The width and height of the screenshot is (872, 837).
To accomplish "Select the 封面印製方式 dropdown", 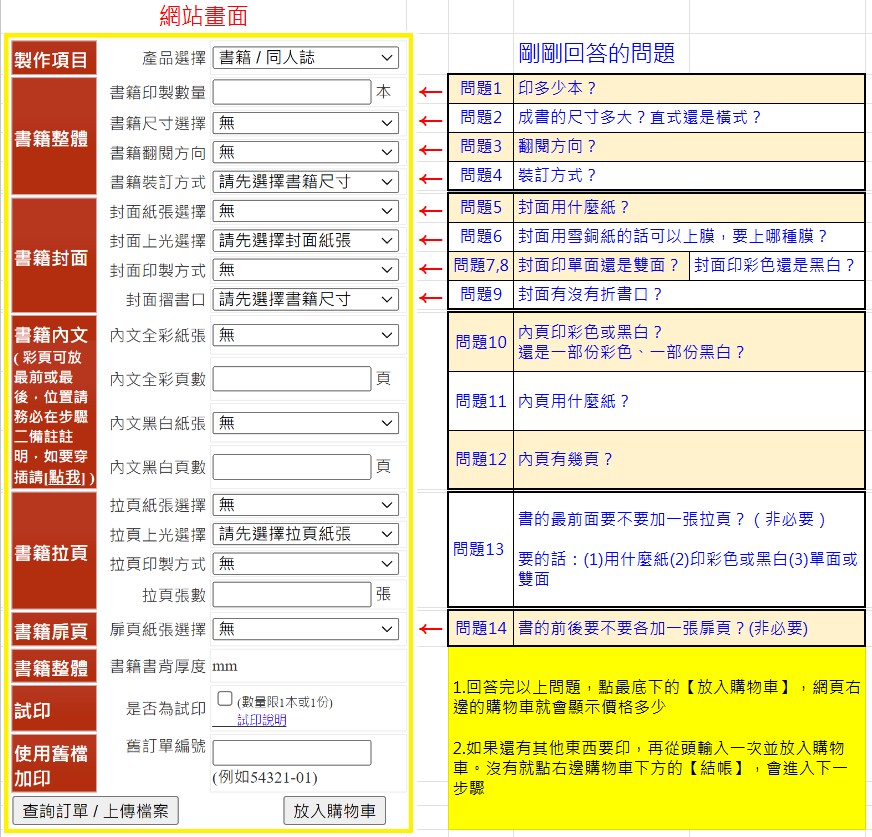I will tap(305, 269).
